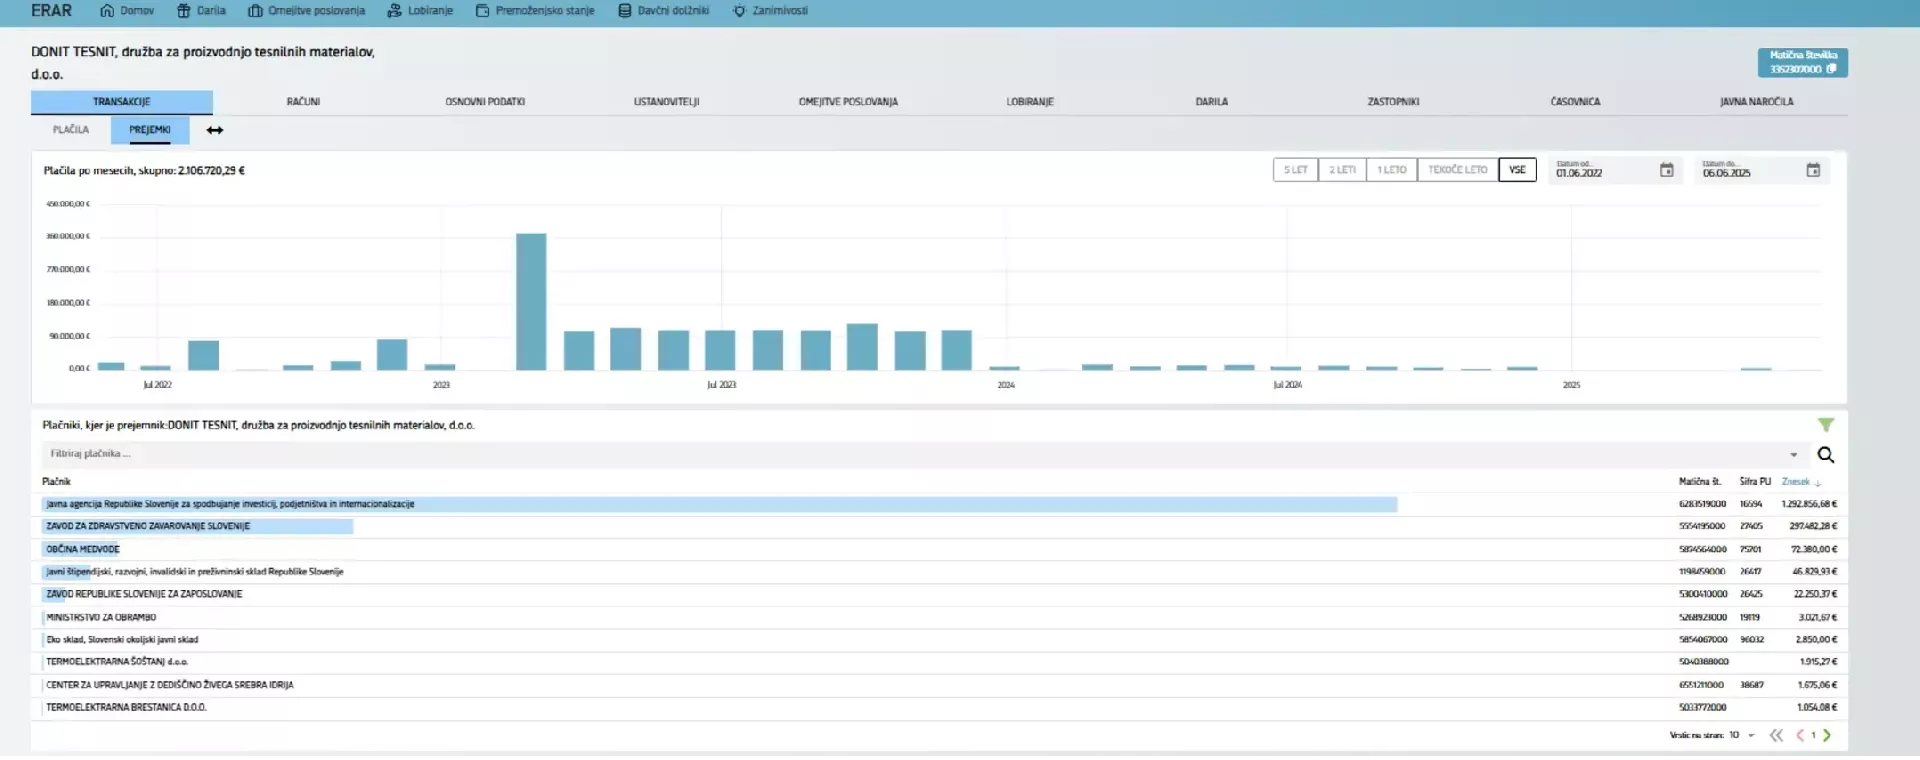Select the '5 LET' period toggle

coord(1295,170)
